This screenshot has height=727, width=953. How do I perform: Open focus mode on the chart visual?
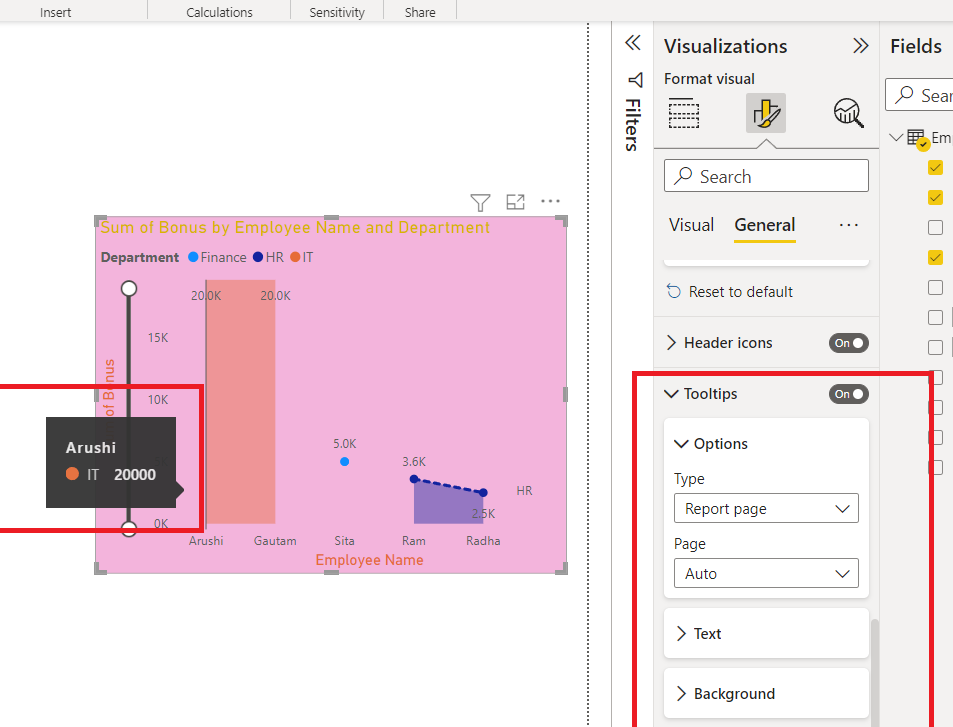(515, 202)
